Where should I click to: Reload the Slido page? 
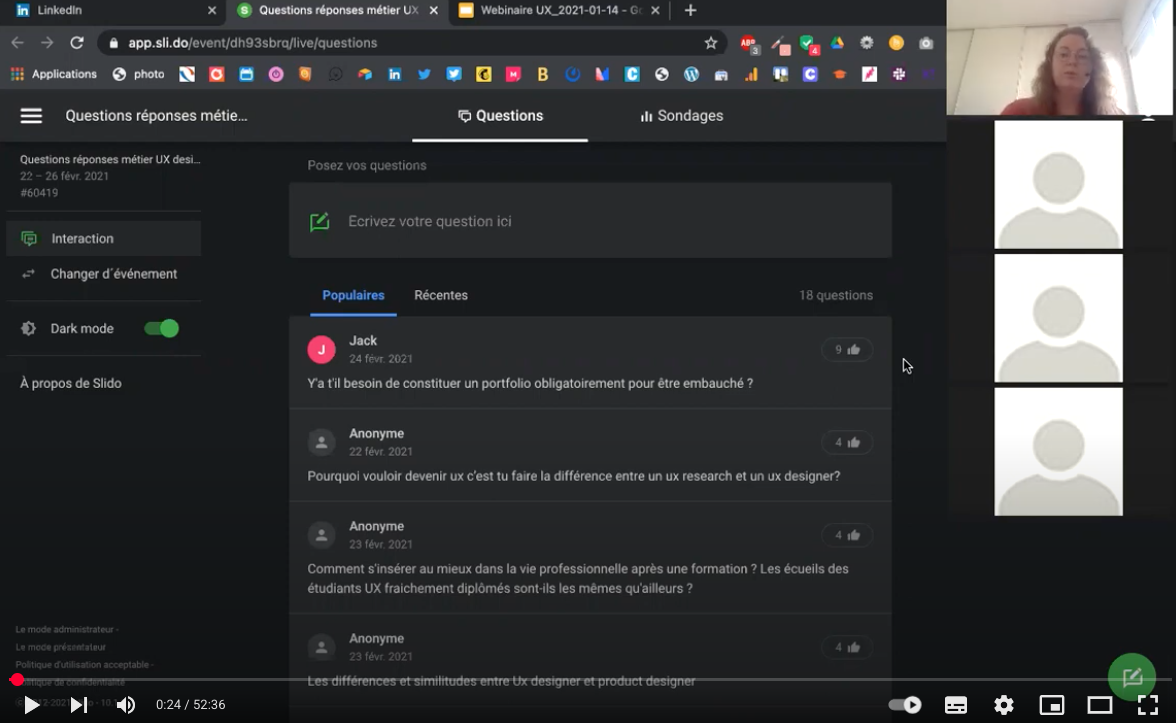[76, 43]
